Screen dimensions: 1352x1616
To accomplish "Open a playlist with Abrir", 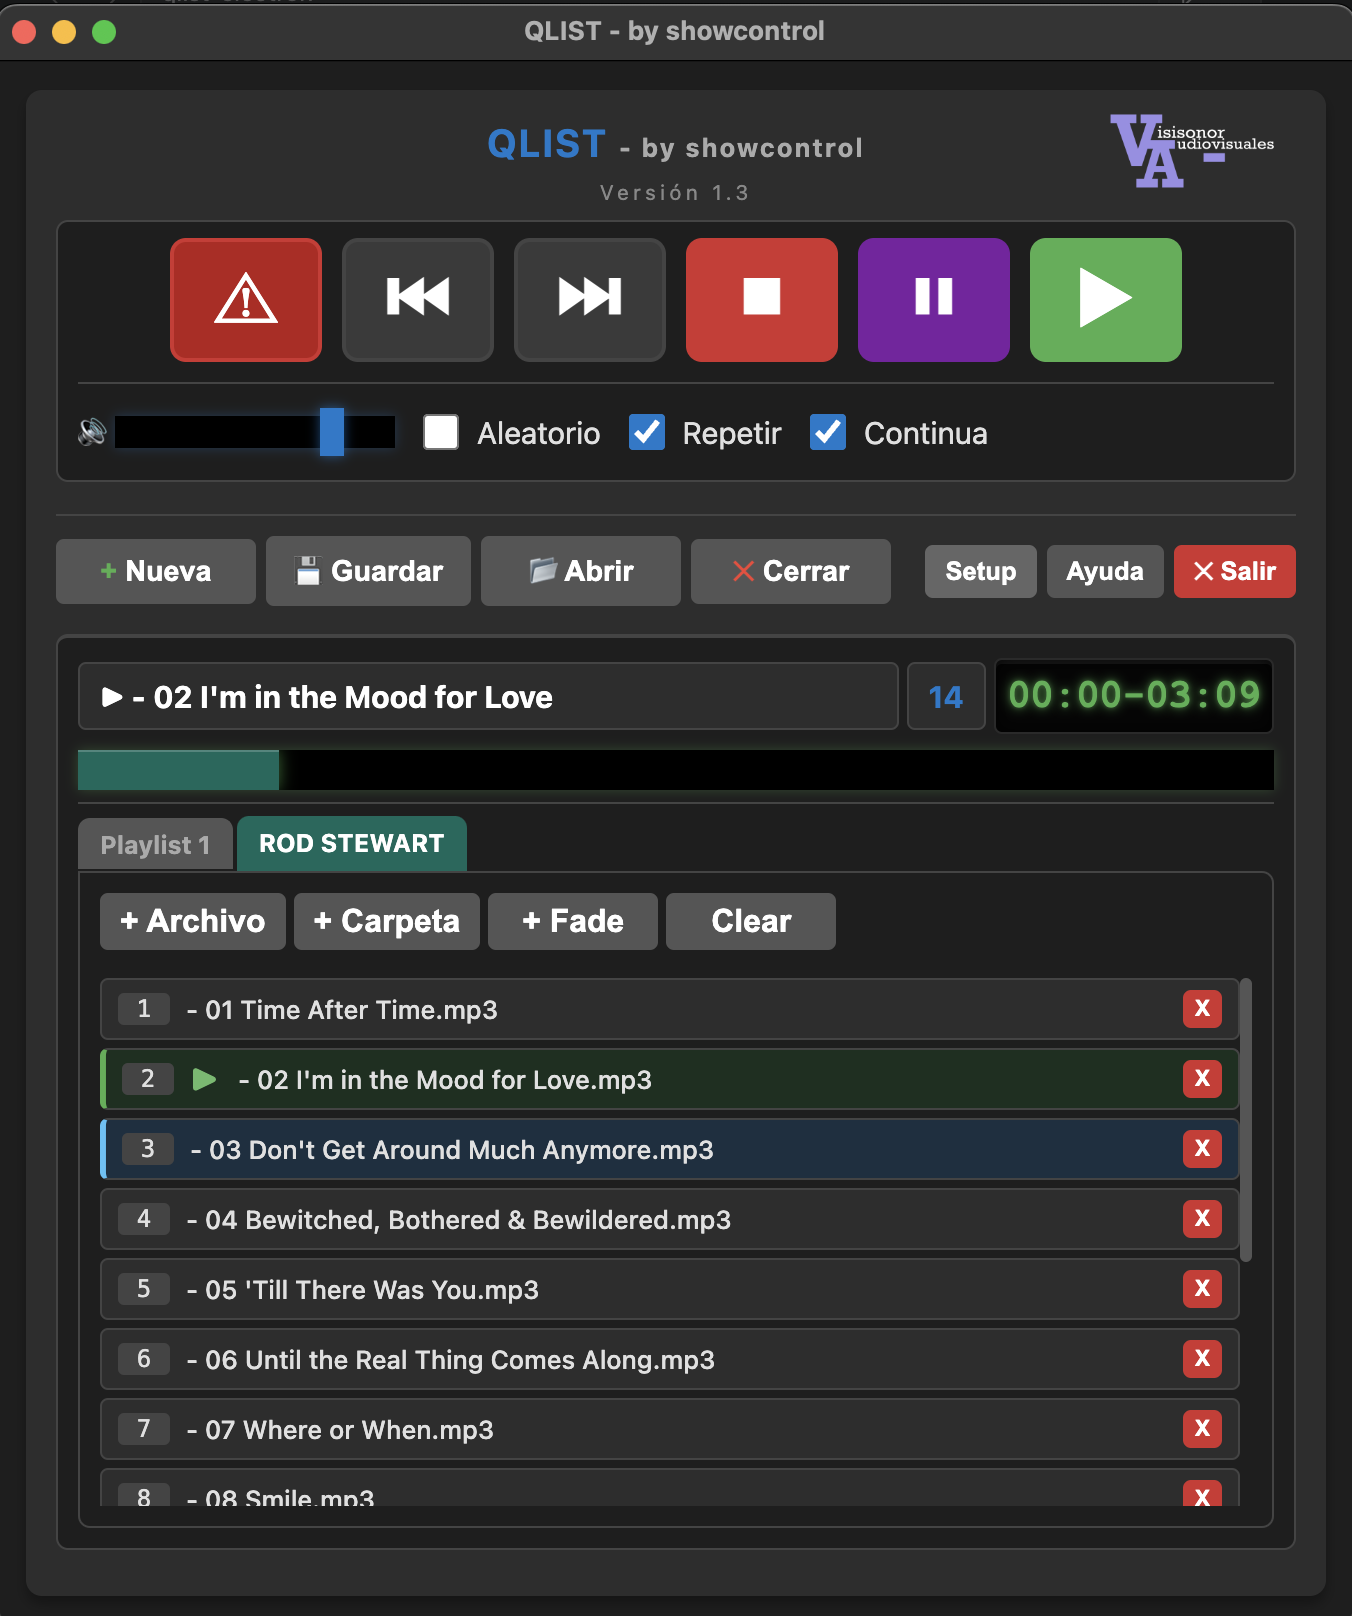I will coord(581,571).
